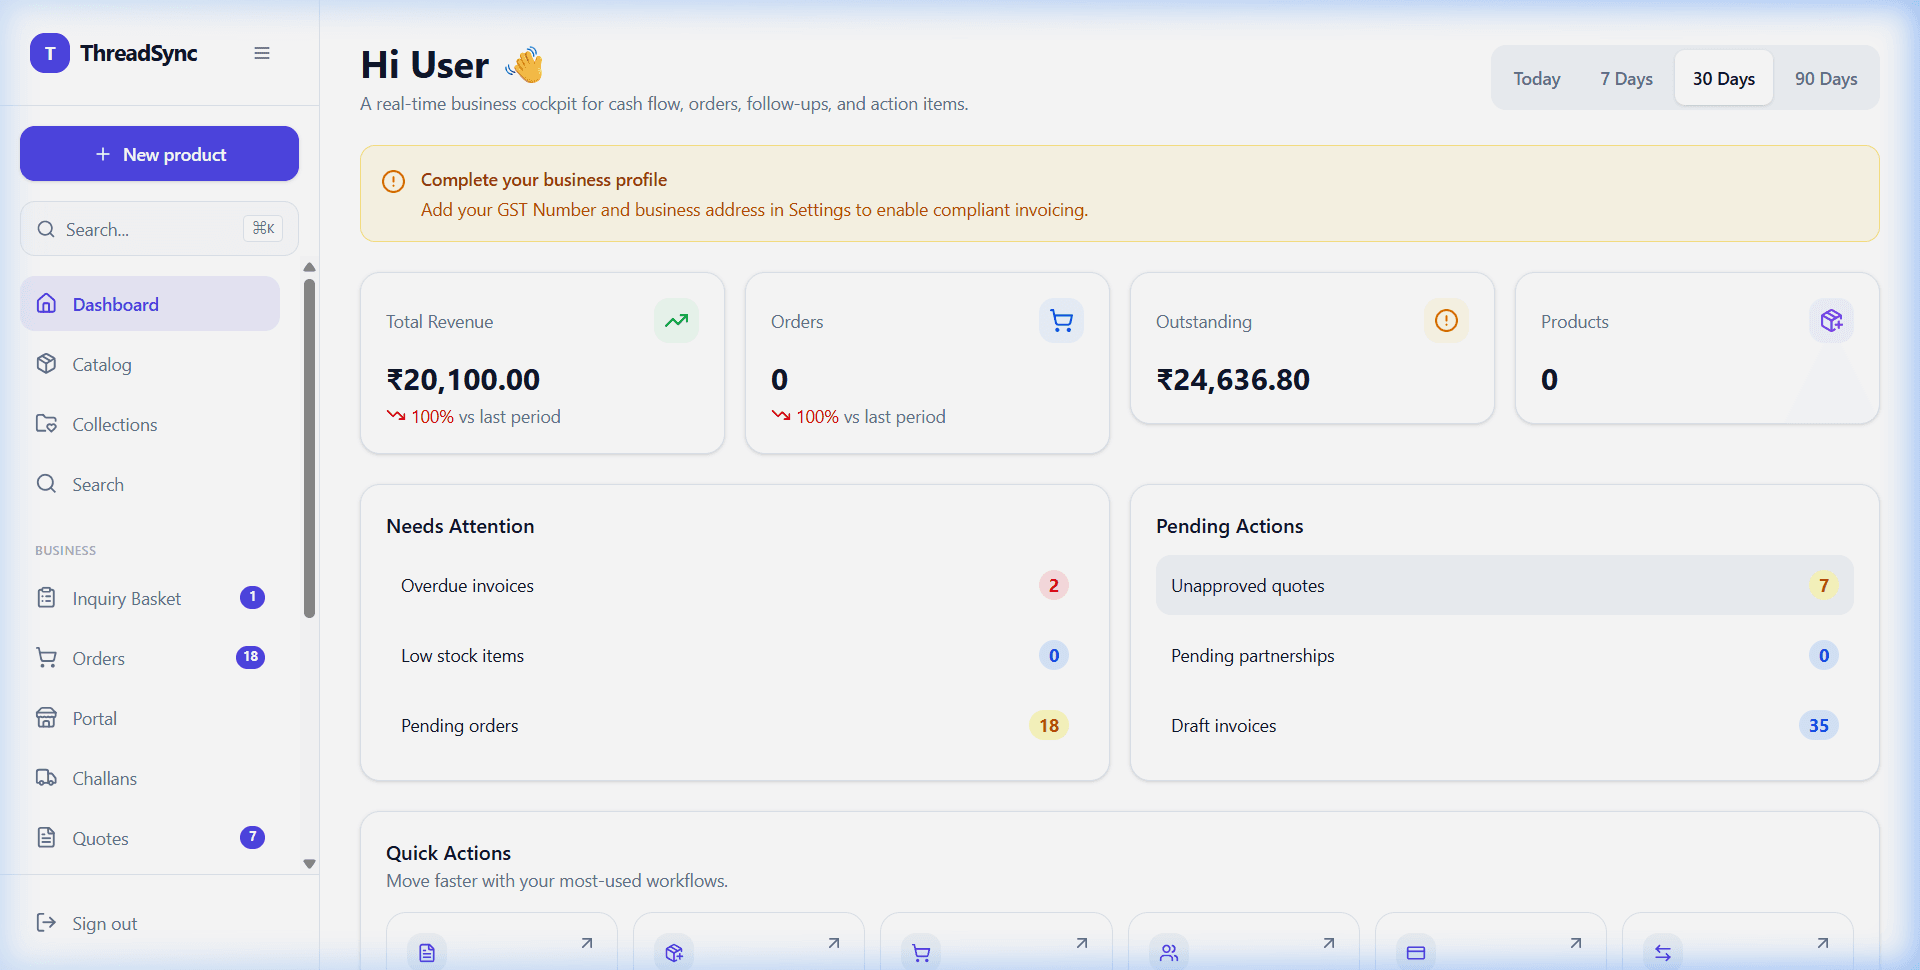Open the Draft invoices row
The image size is (1920, 970).
(1505, 725)
